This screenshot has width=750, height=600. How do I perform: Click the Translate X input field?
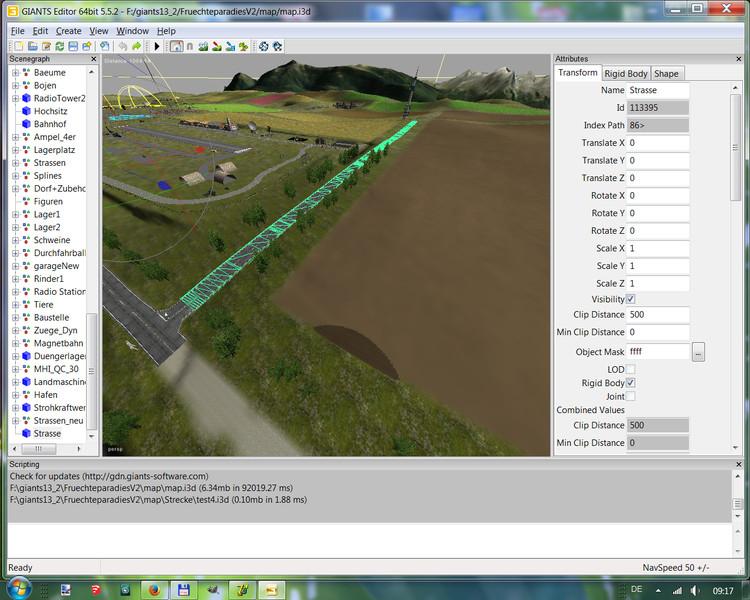657,143
